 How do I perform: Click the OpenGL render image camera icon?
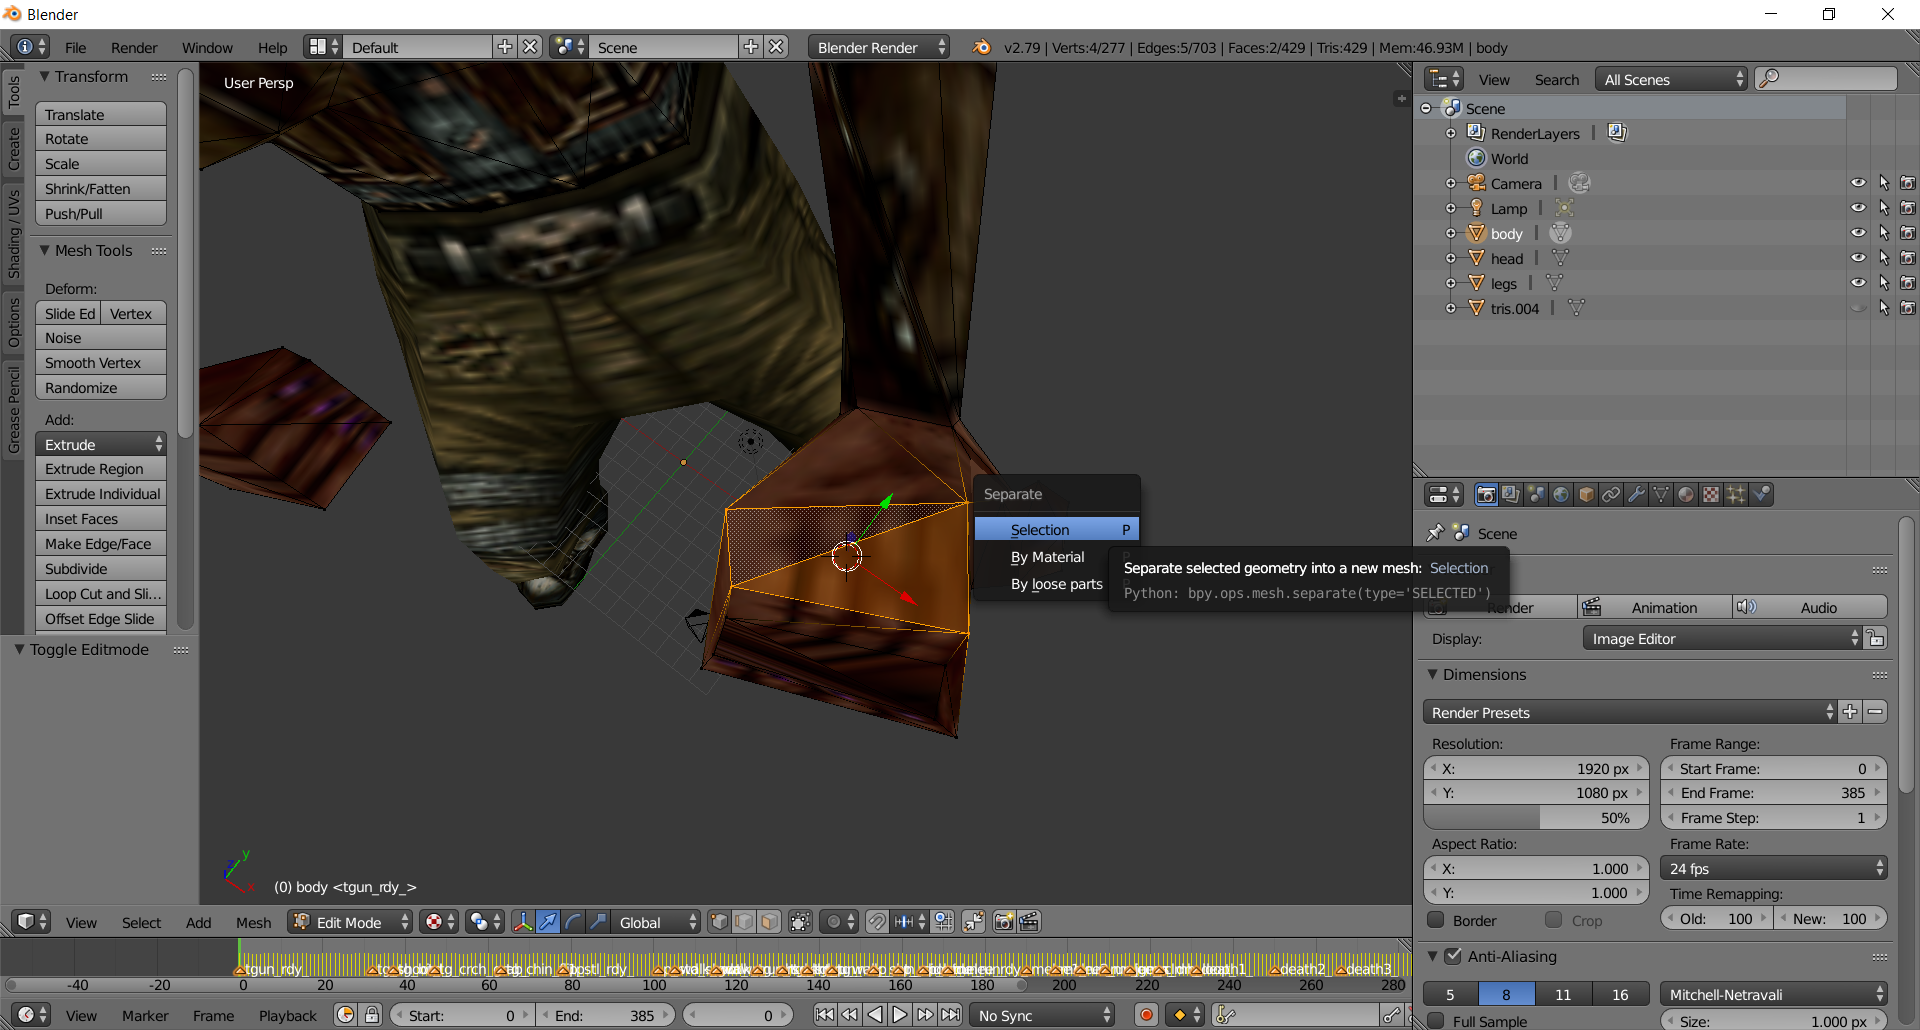coord(1004,922)
